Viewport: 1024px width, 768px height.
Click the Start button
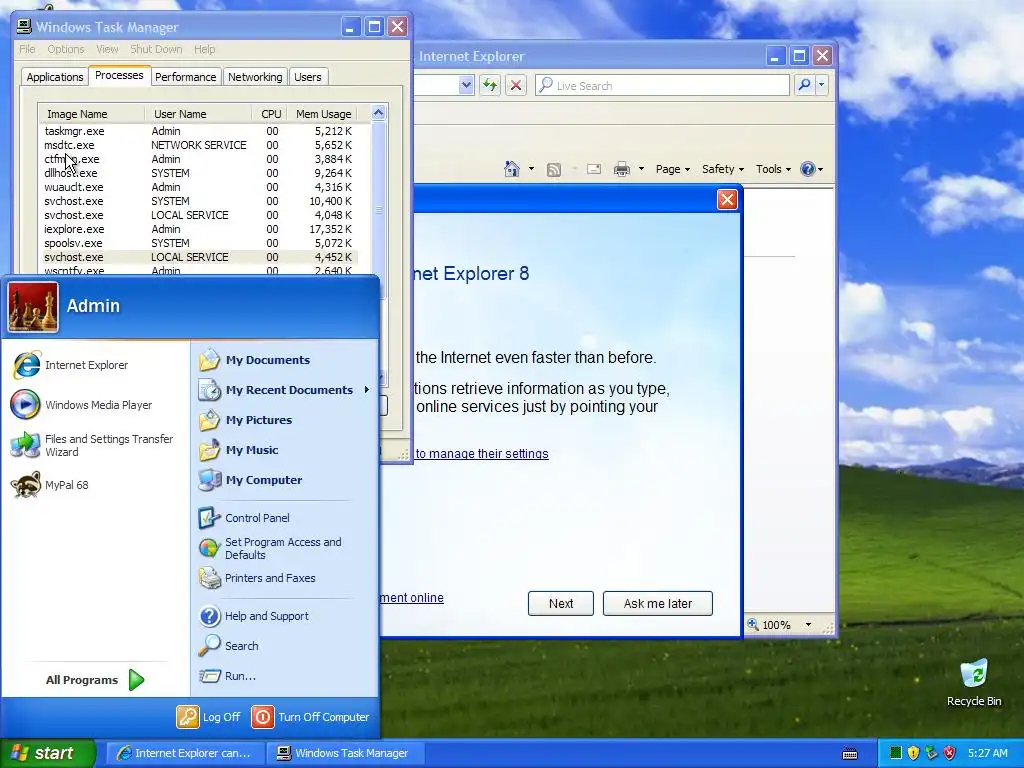[x=47, y=753]
